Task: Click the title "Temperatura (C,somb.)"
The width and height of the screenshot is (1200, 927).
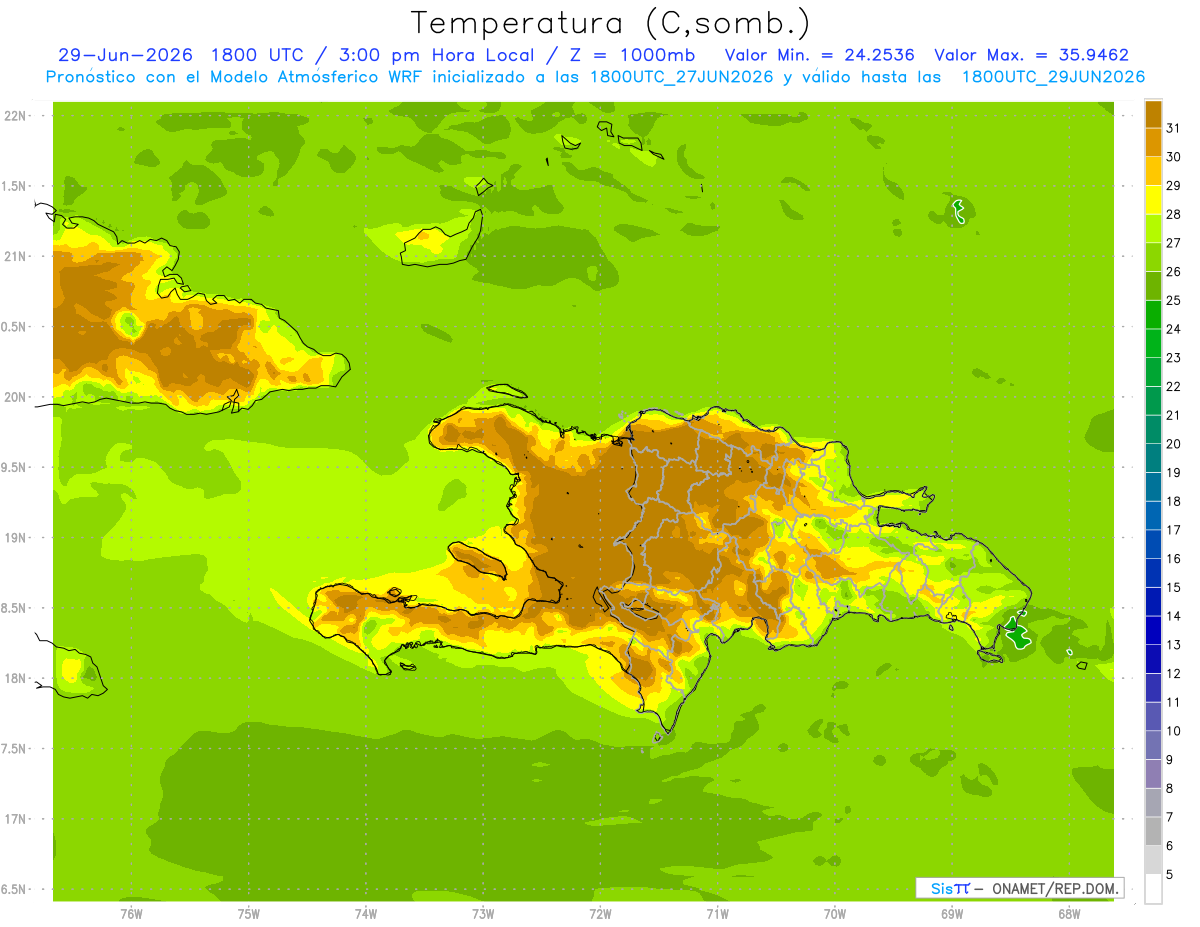Action: click(610, 24)
